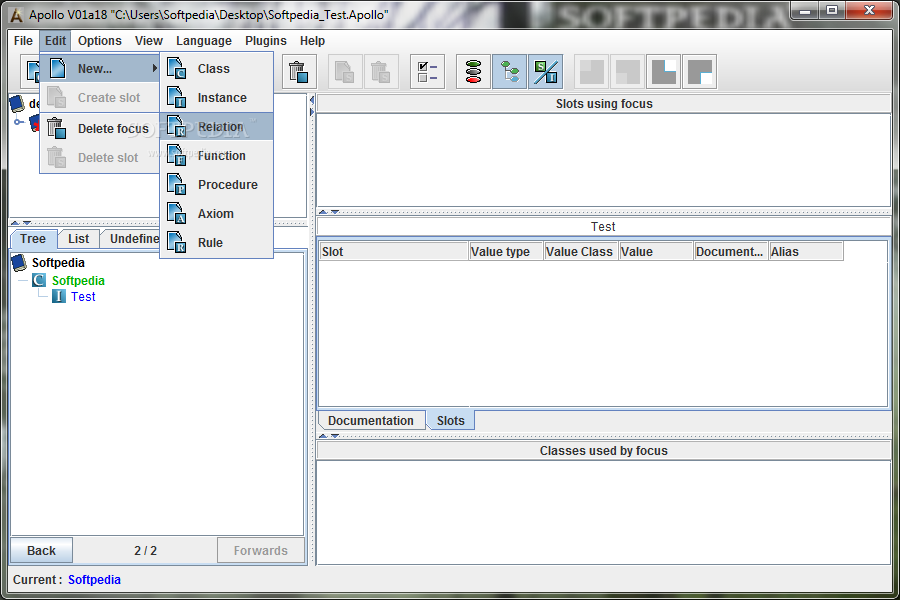Select the second light-gray layout toolbar icon
Screen dimensions: 900x600
(627, 72)
